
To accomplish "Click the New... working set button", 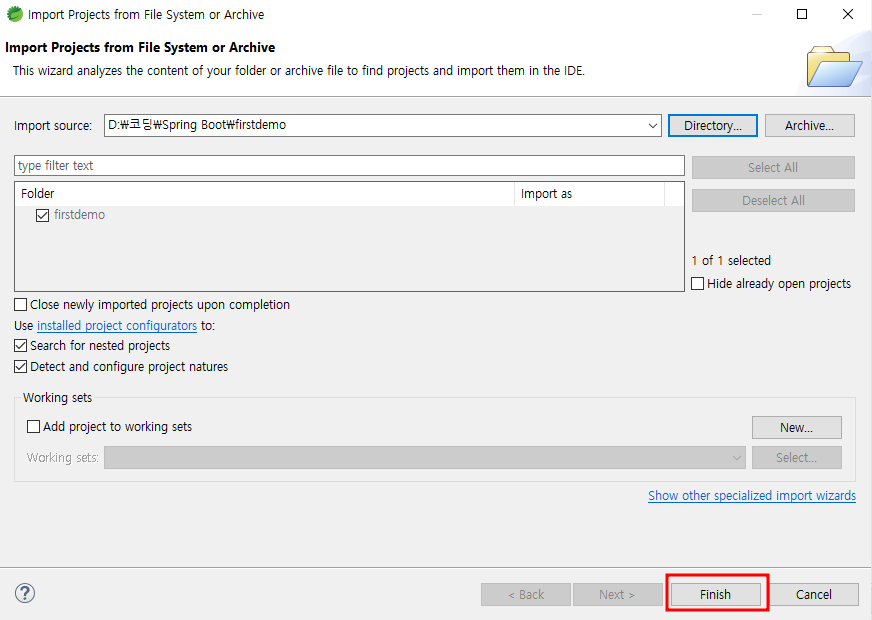I will coord(796,428).
